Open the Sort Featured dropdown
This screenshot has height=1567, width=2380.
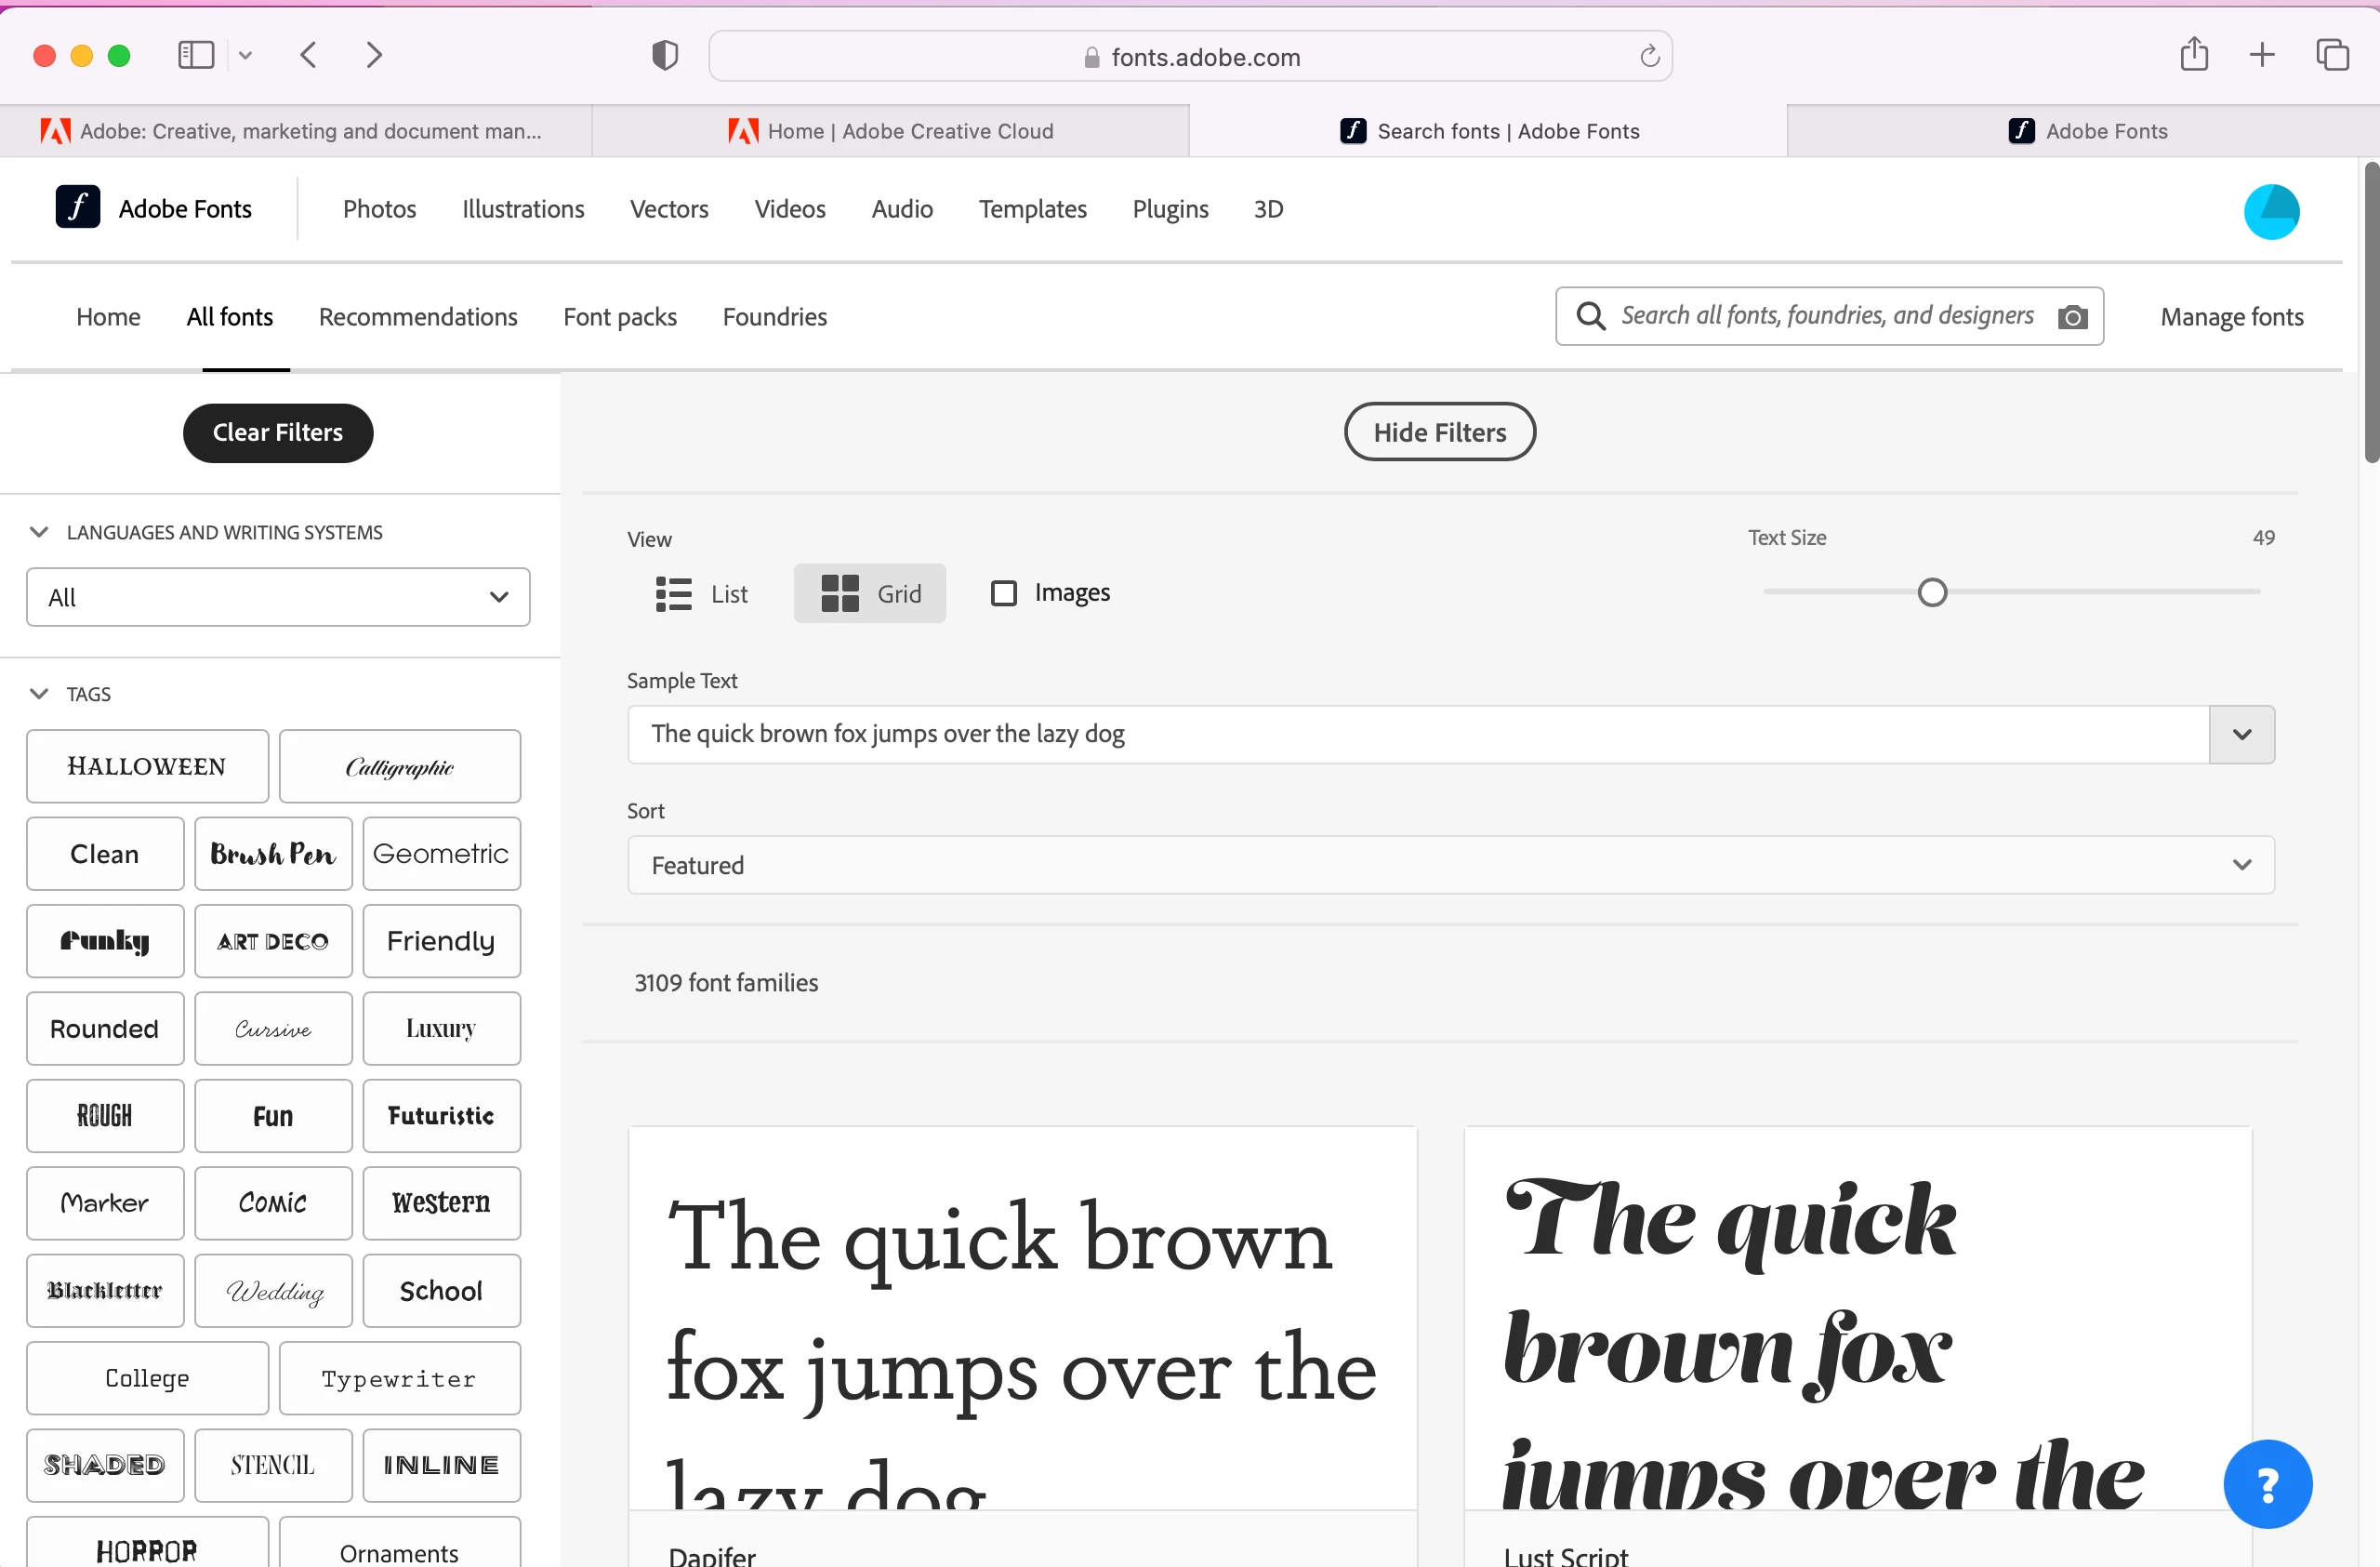tap(1450, 865)
